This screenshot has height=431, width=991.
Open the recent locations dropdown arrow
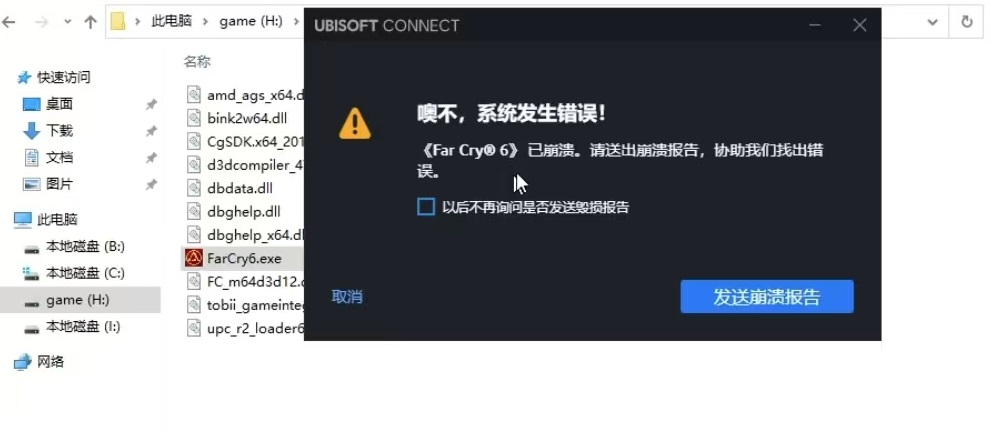(x=68, y=22)
